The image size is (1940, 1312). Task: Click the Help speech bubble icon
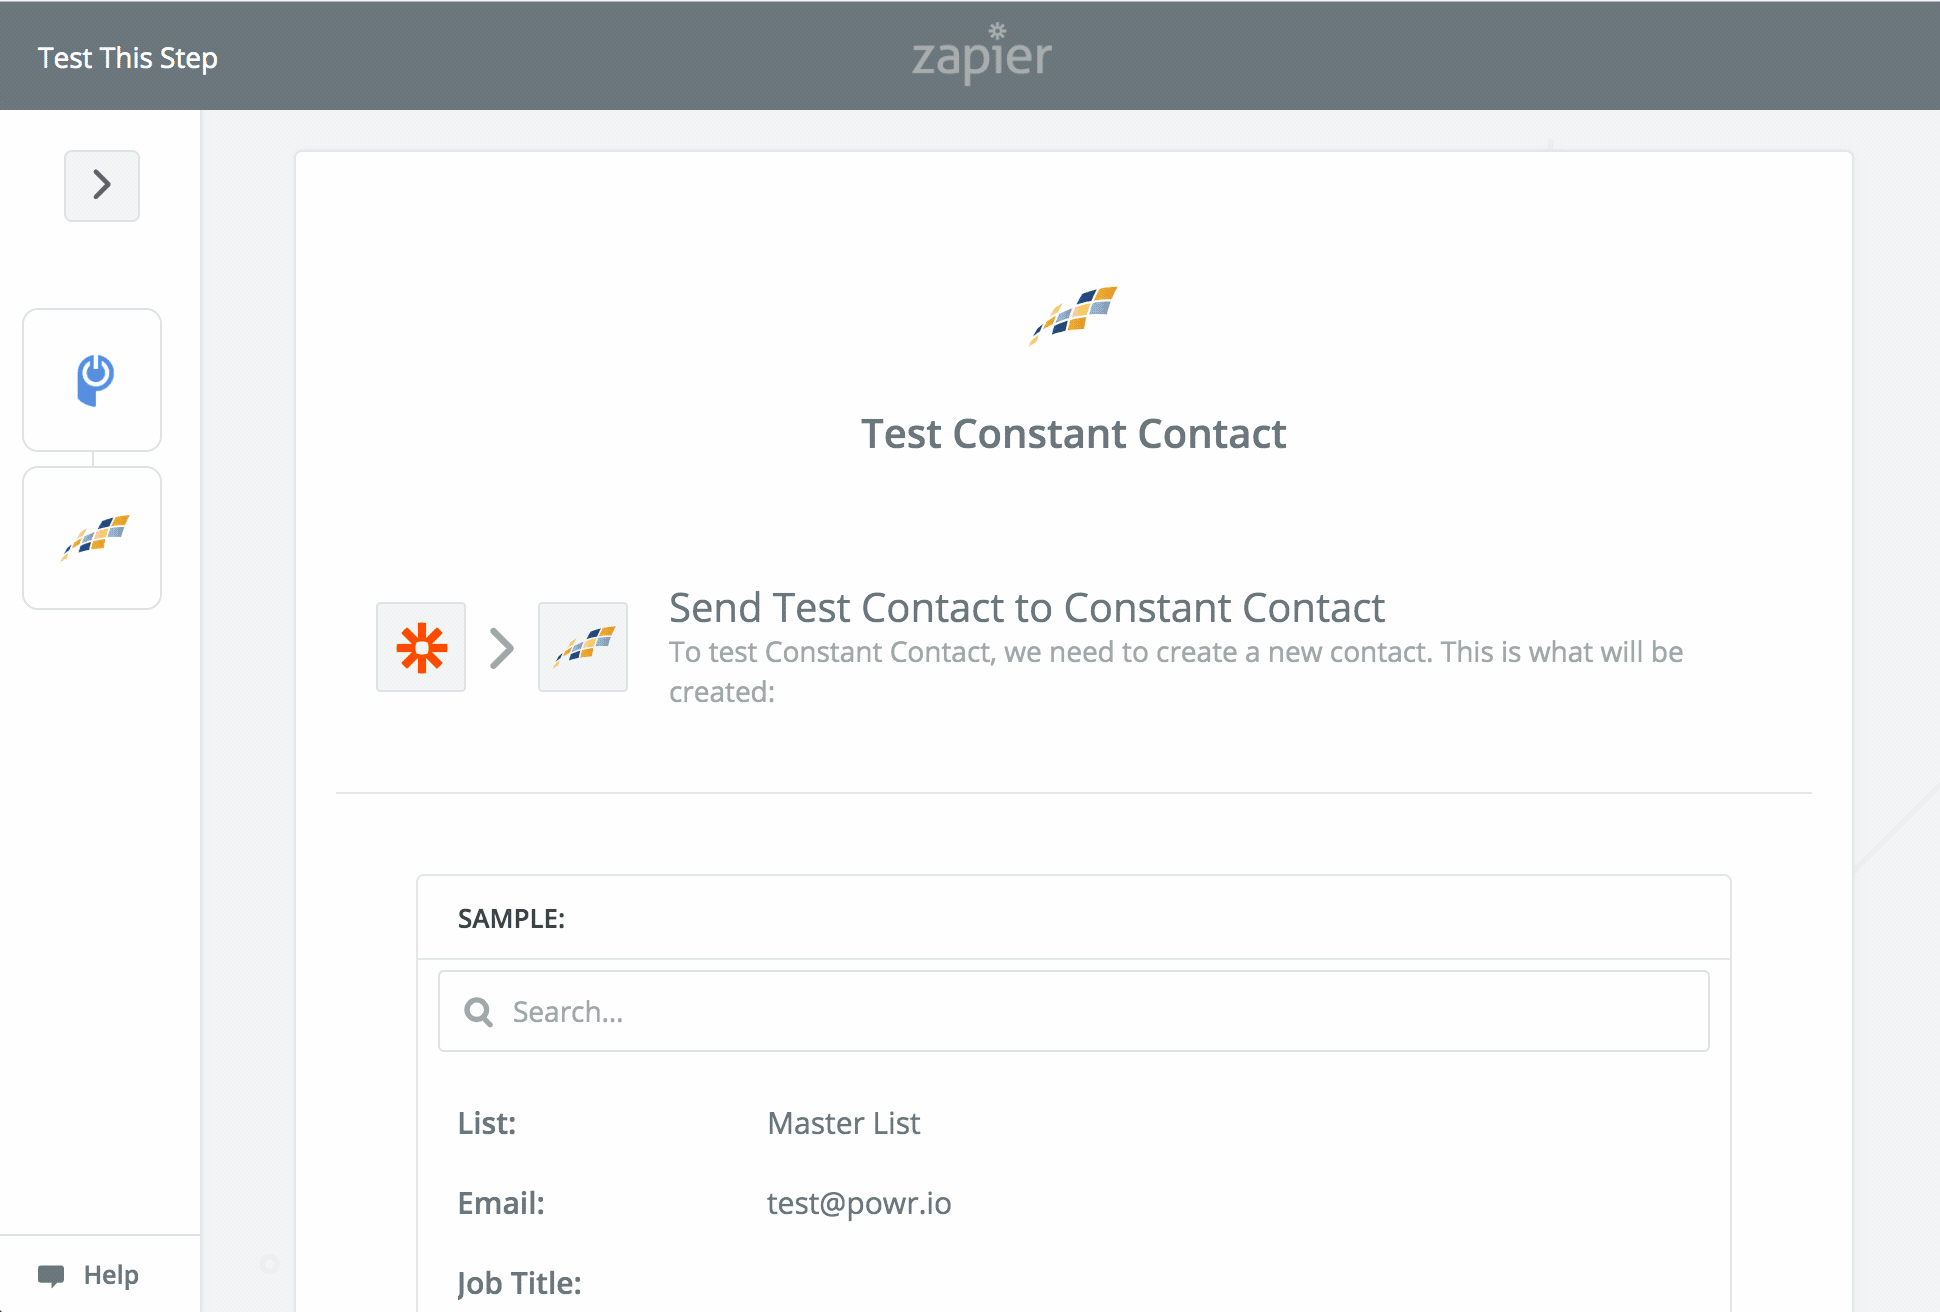coord(51,1276)
